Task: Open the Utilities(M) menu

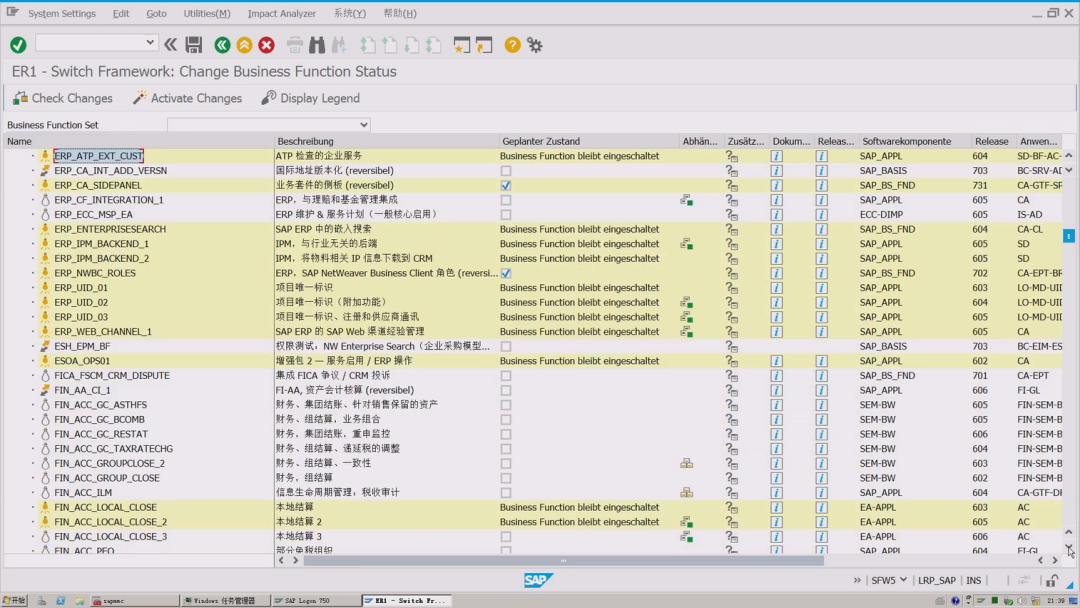Action: click(207, 13)
